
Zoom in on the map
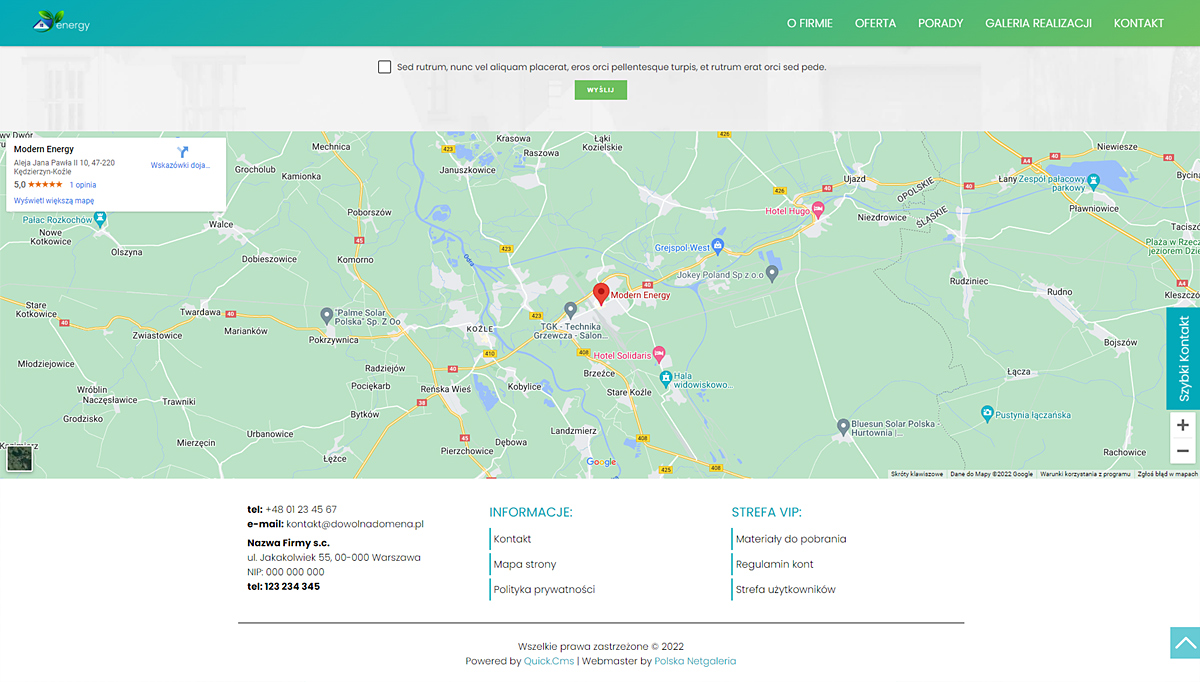(x=1182, y=425)
